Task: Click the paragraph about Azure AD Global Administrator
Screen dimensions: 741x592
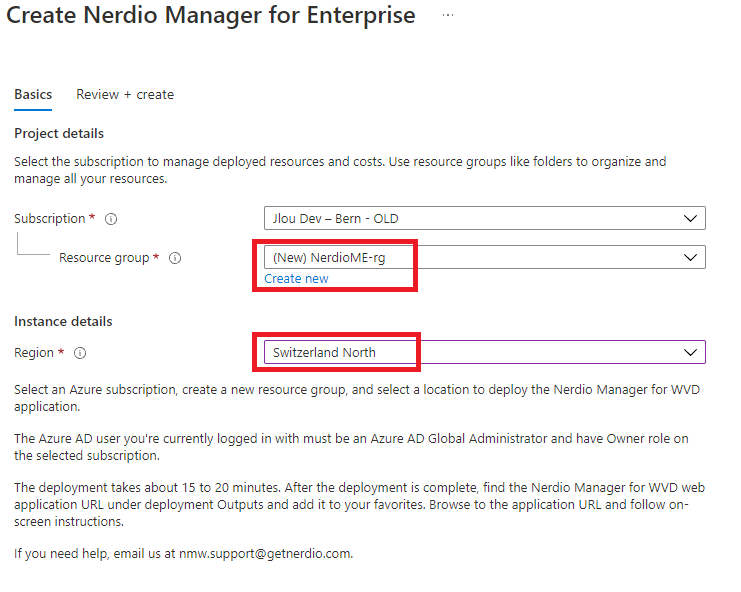Action: coord(351,447)
